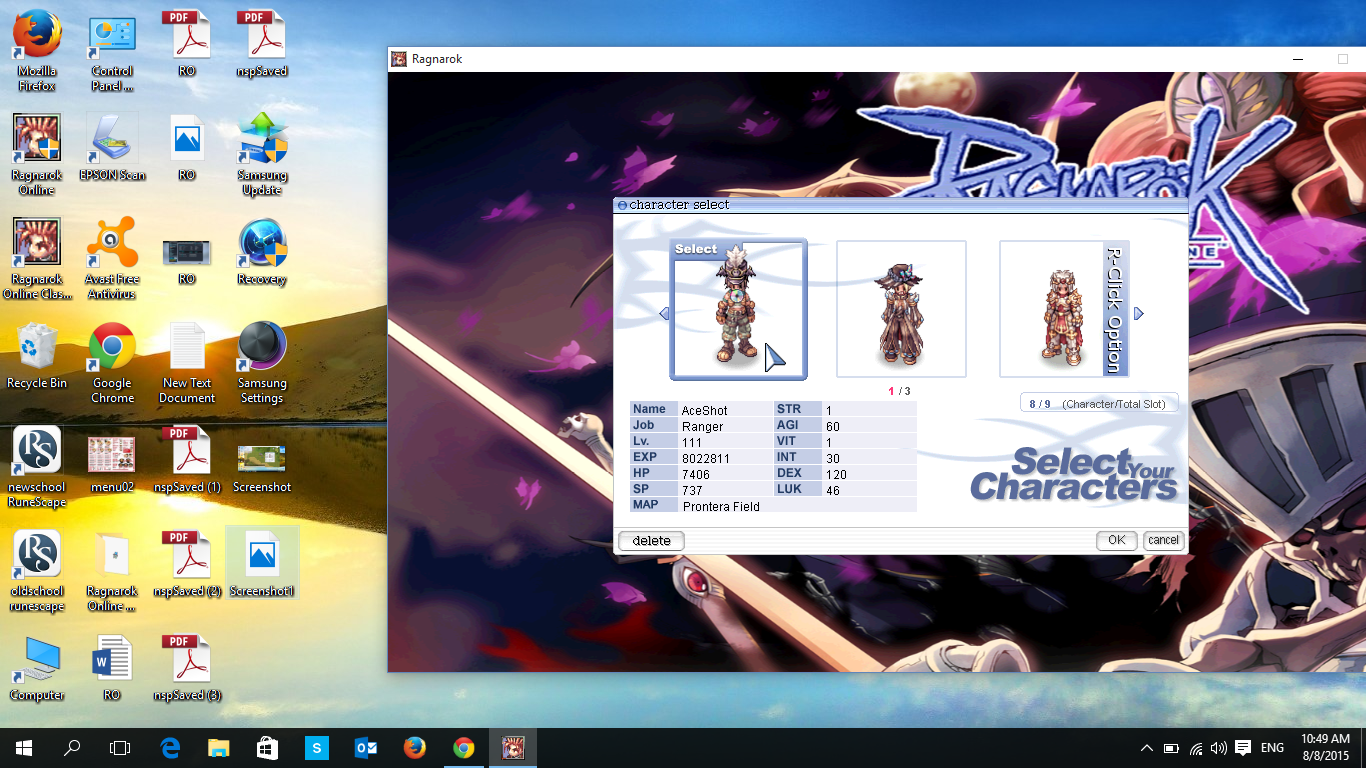Viewport: 1366px width, 768px height.
Task: Open the Store from the taskbar
Action: [267, 748]
